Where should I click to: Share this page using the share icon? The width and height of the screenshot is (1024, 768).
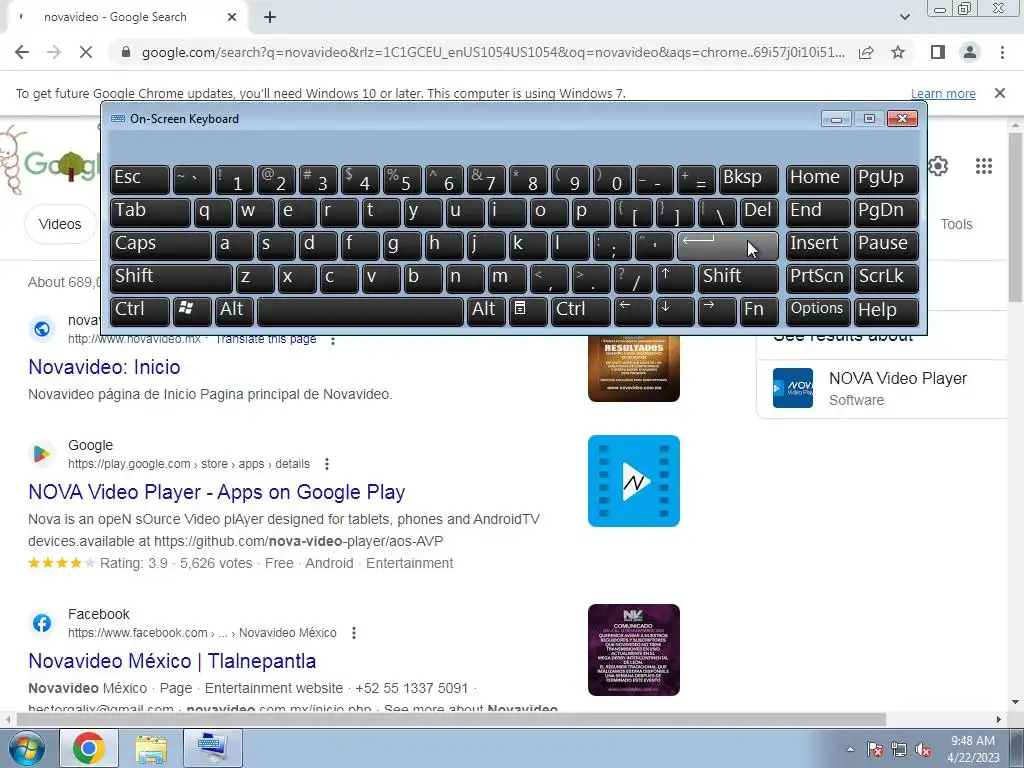(866, 52)
